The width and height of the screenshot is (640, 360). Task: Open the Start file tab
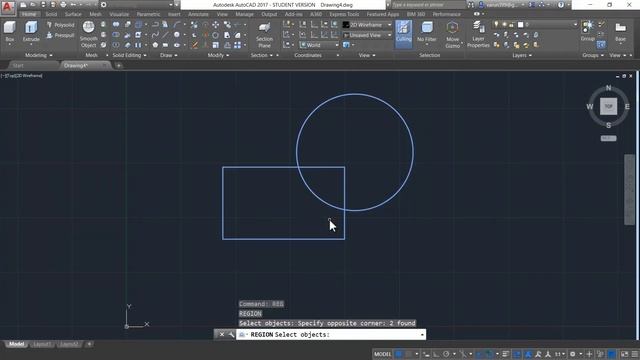point(18,65)
